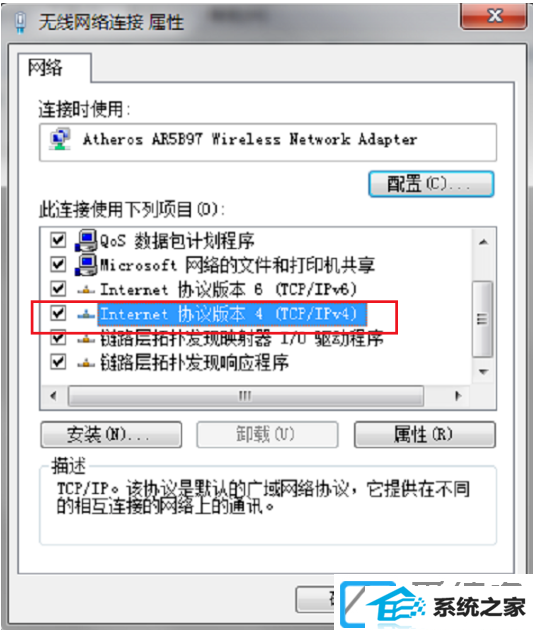Click the QoS packet scheduler icon

tap(87, 241)
